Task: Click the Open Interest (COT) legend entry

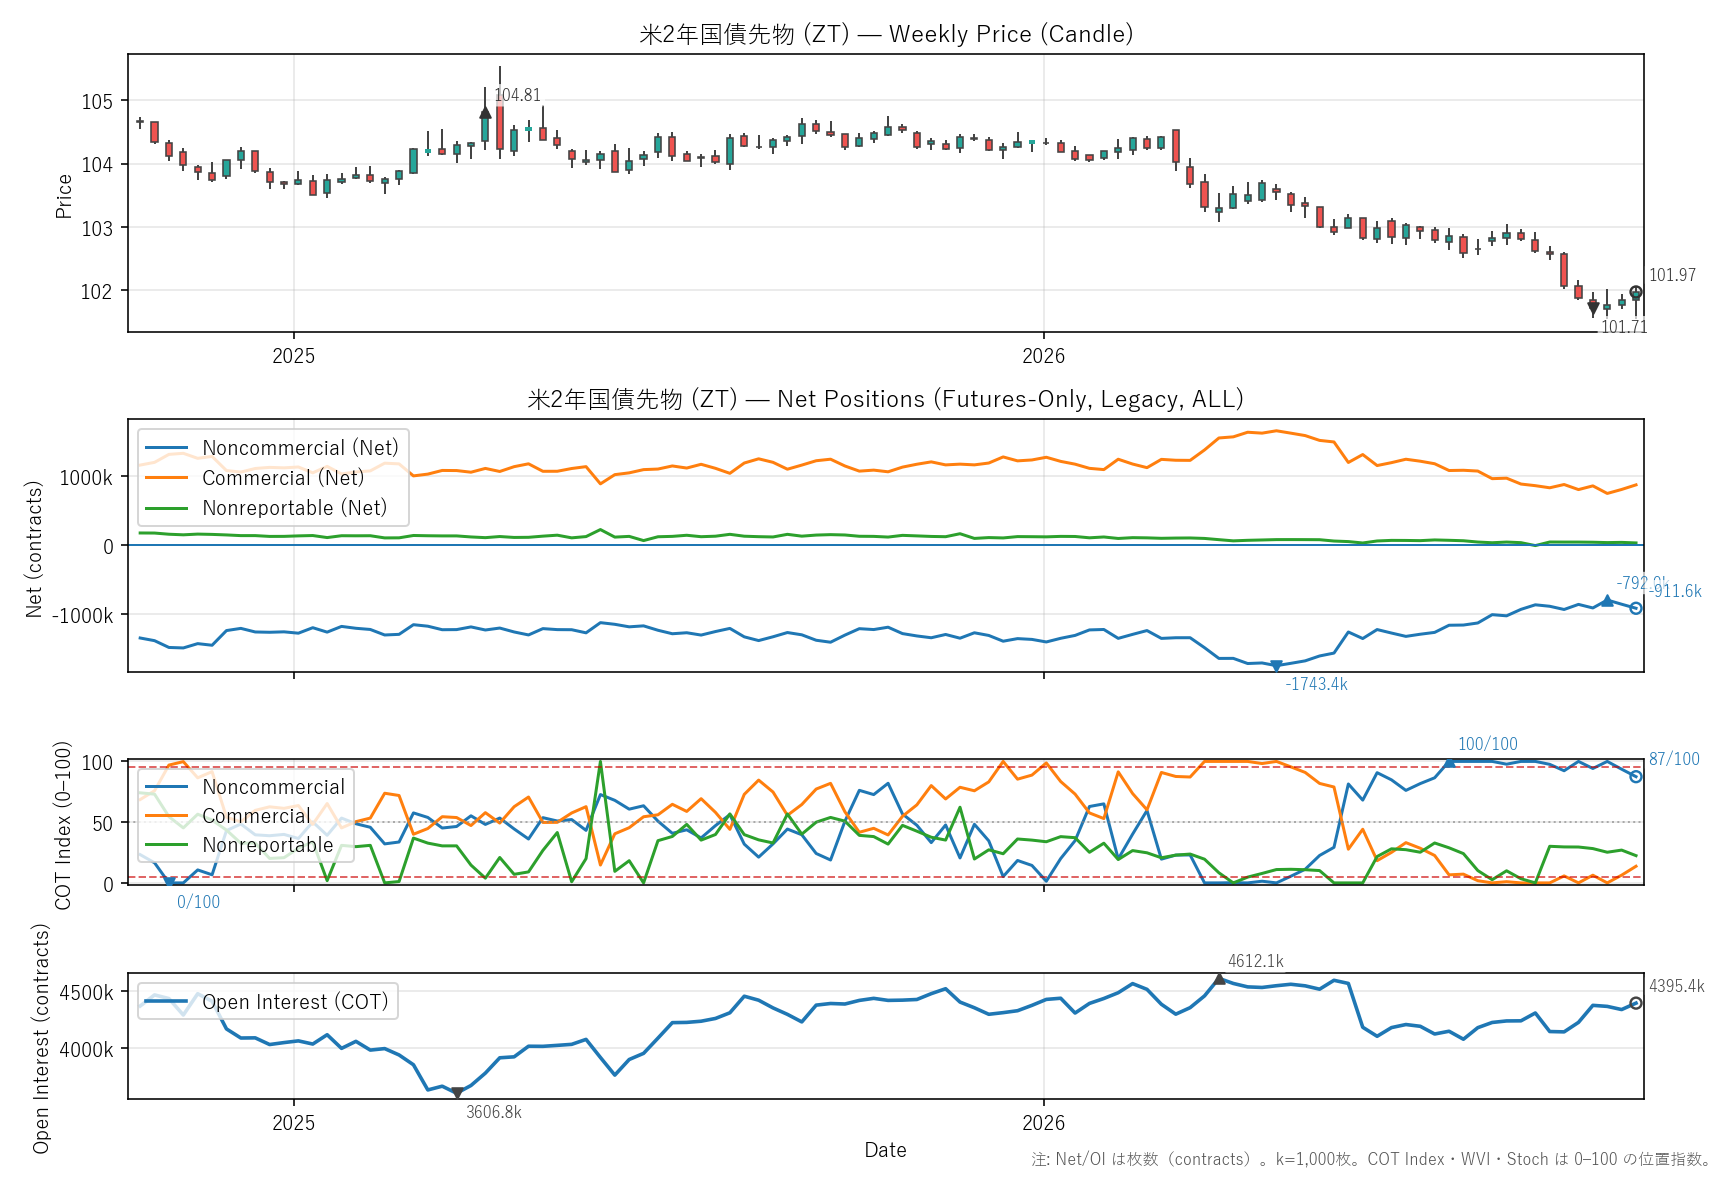Action: pos(295,1002)
